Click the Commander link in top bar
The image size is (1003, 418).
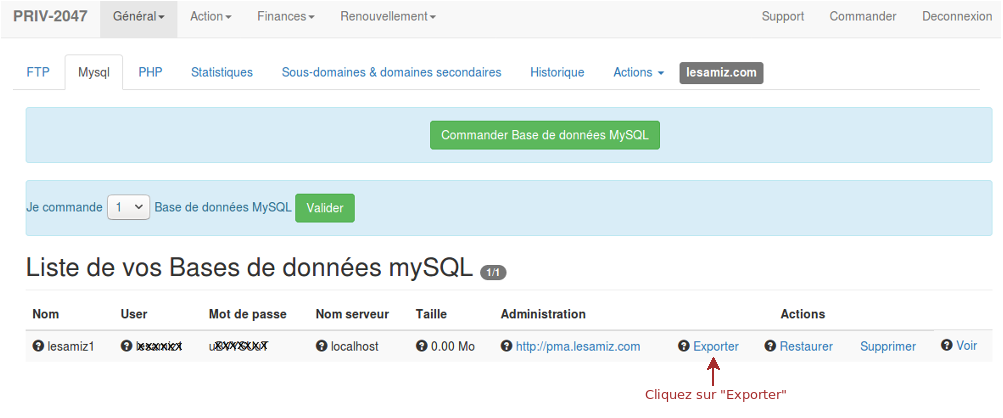[863, 17]
